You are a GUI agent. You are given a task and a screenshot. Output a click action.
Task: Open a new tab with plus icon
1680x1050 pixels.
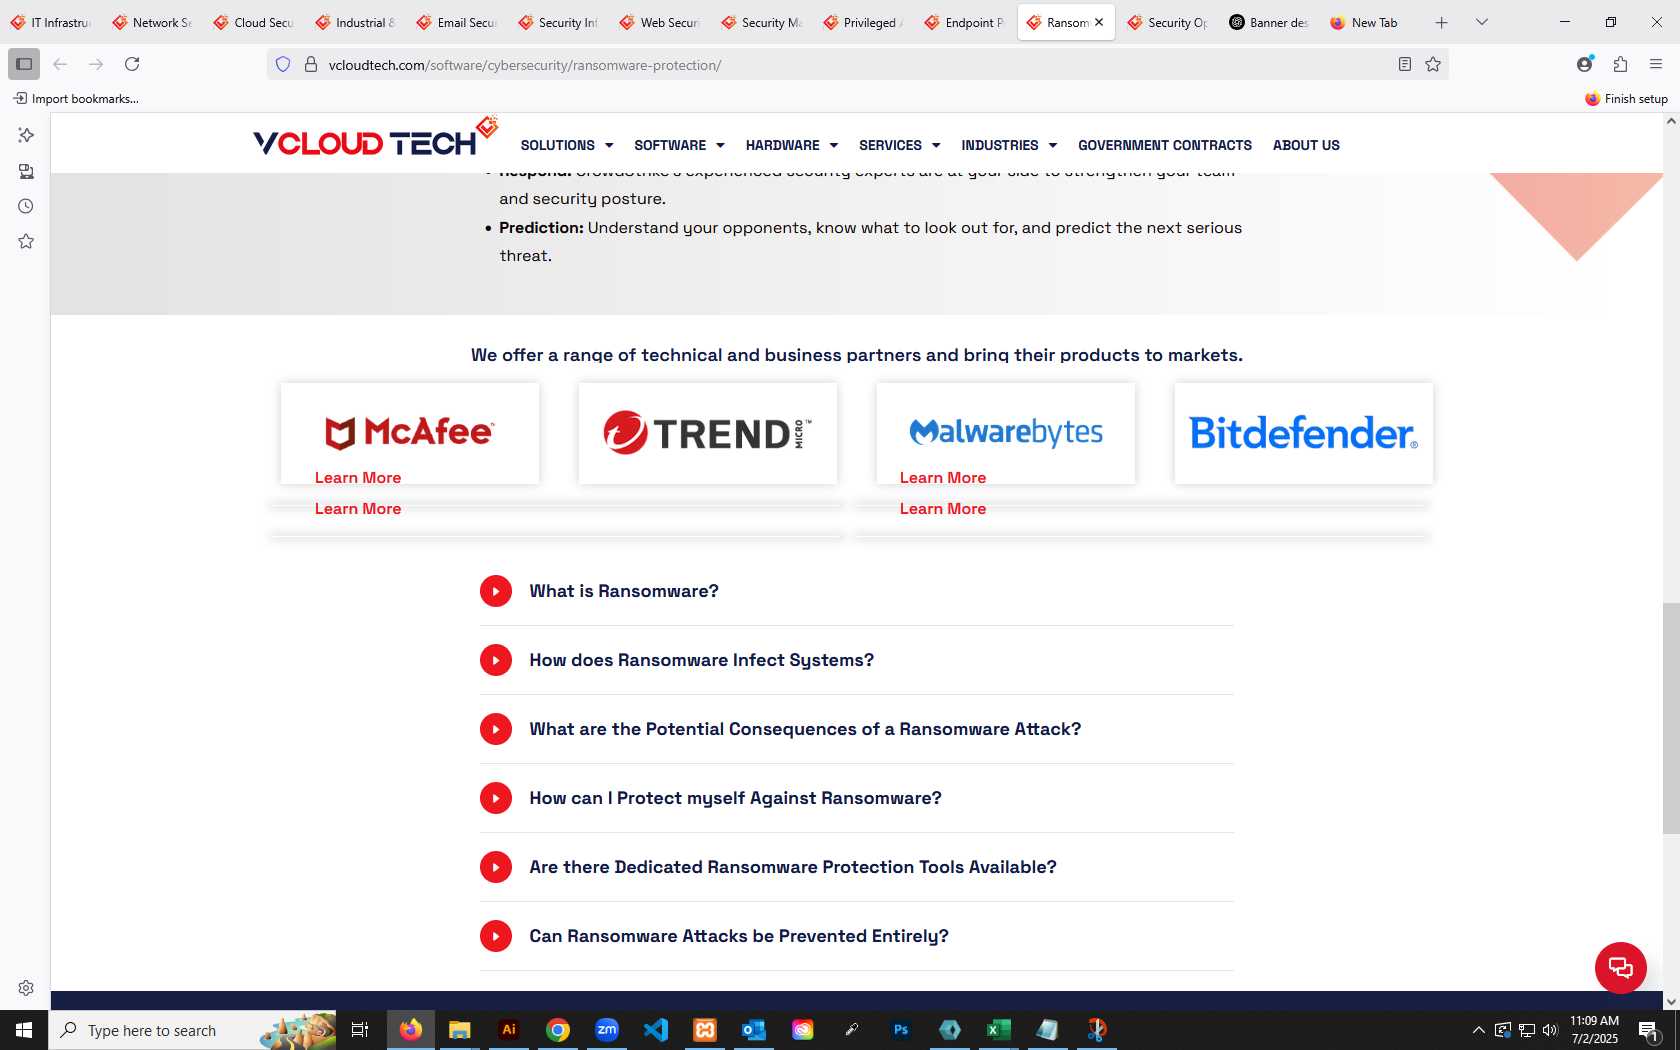point(1441,22)
